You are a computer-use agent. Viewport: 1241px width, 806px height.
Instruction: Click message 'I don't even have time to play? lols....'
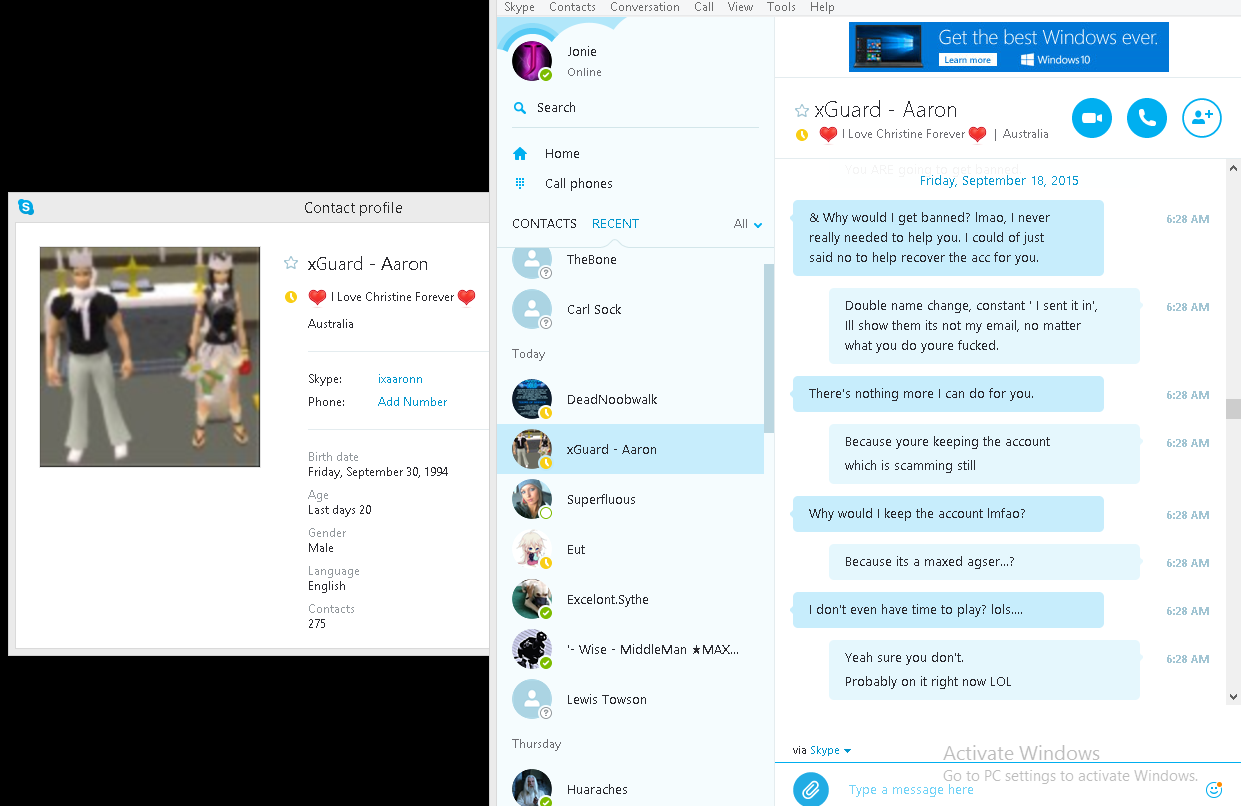coord(948,610)
